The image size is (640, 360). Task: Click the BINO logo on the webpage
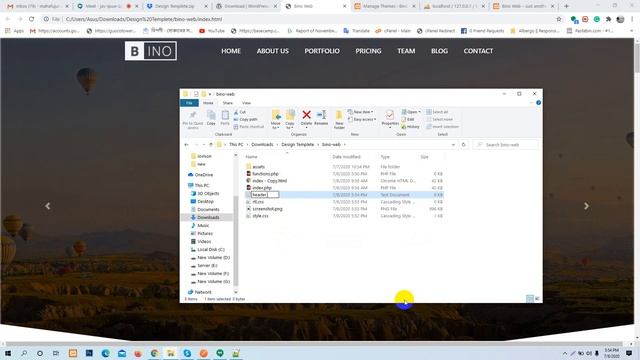[151, 51]
